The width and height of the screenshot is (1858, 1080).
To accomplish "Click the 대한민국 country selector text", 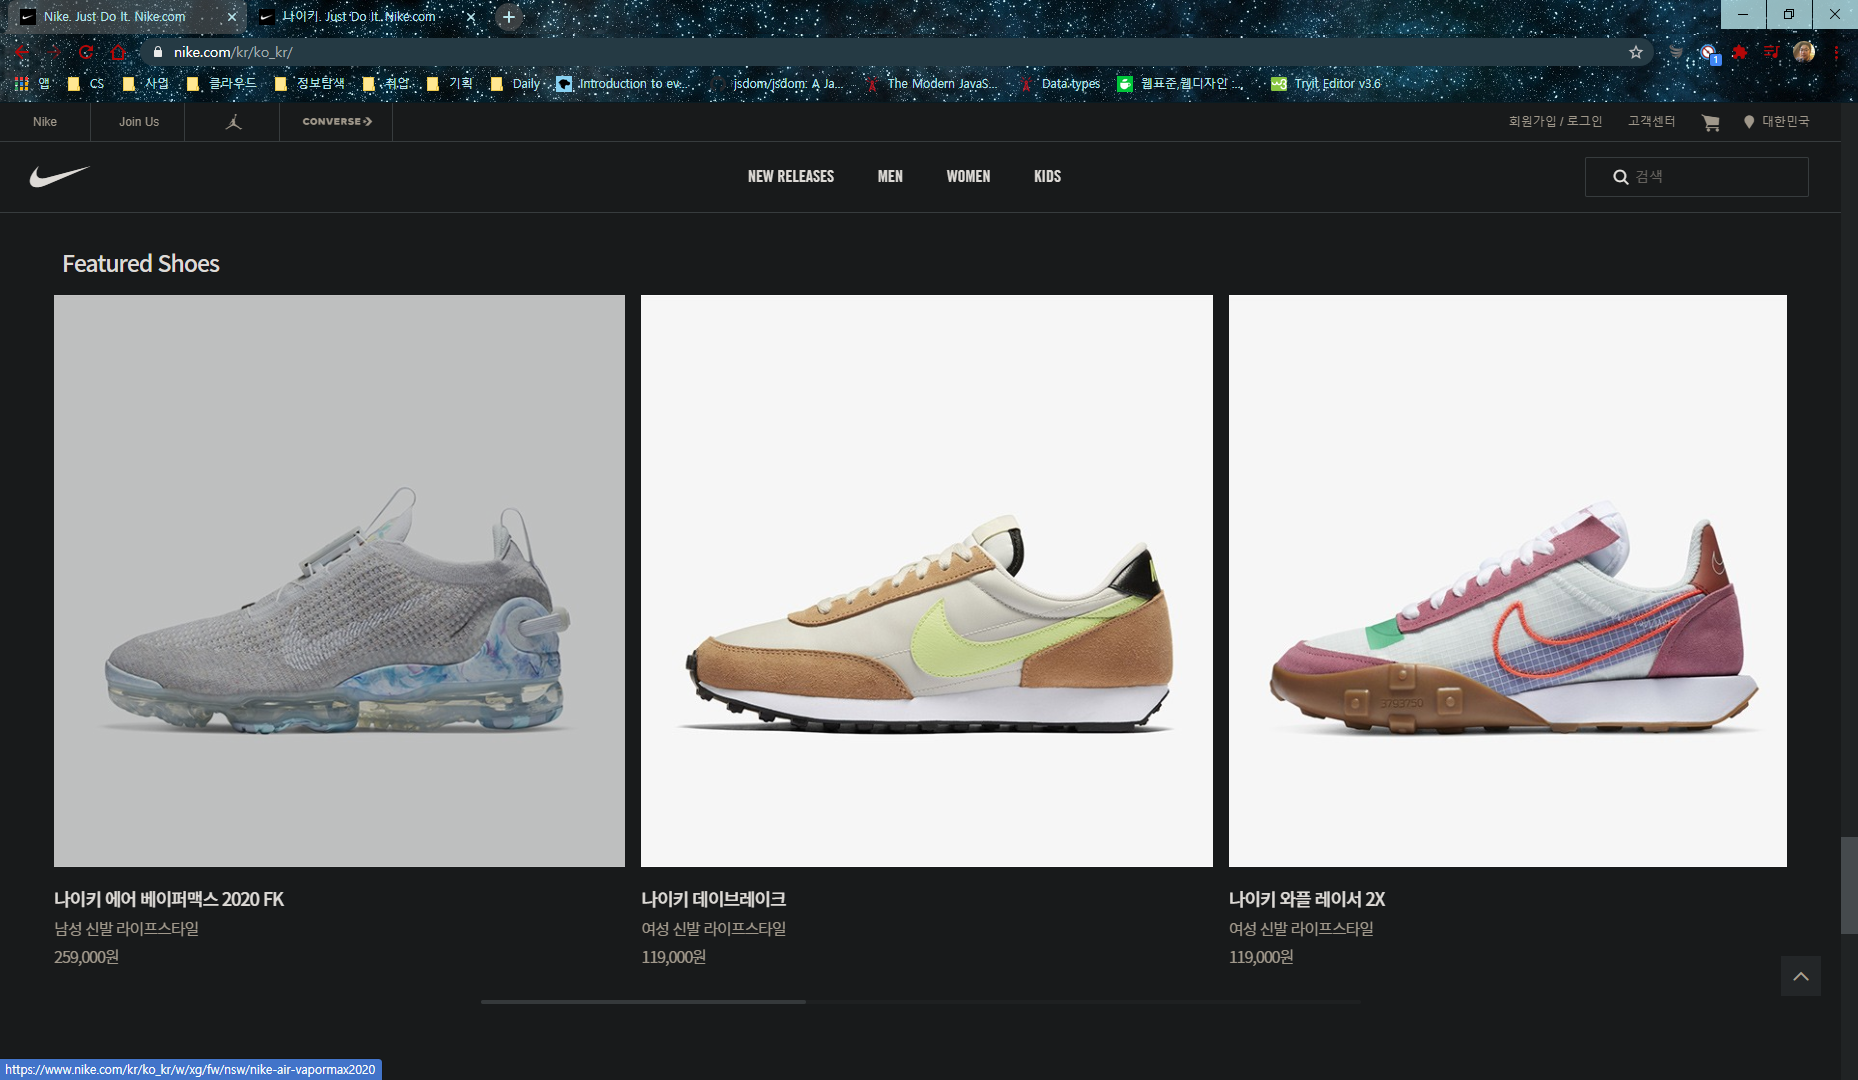I will point(1785,121).
